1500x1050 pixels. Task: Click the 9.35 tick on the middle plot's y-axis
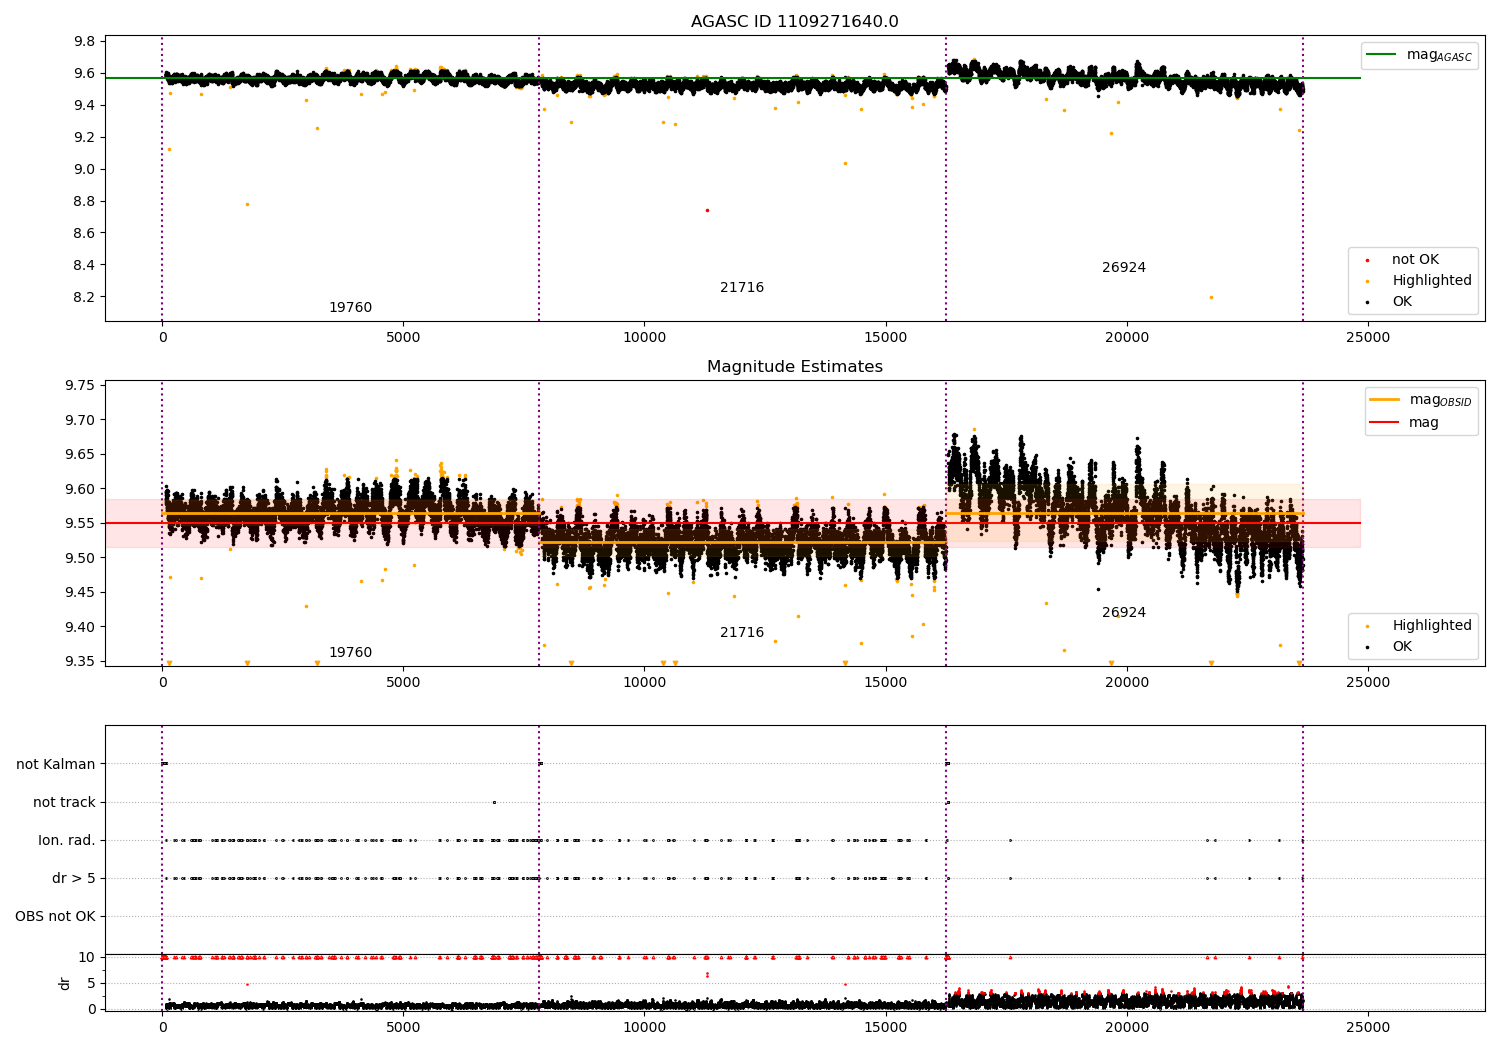[x=80, y=662]
